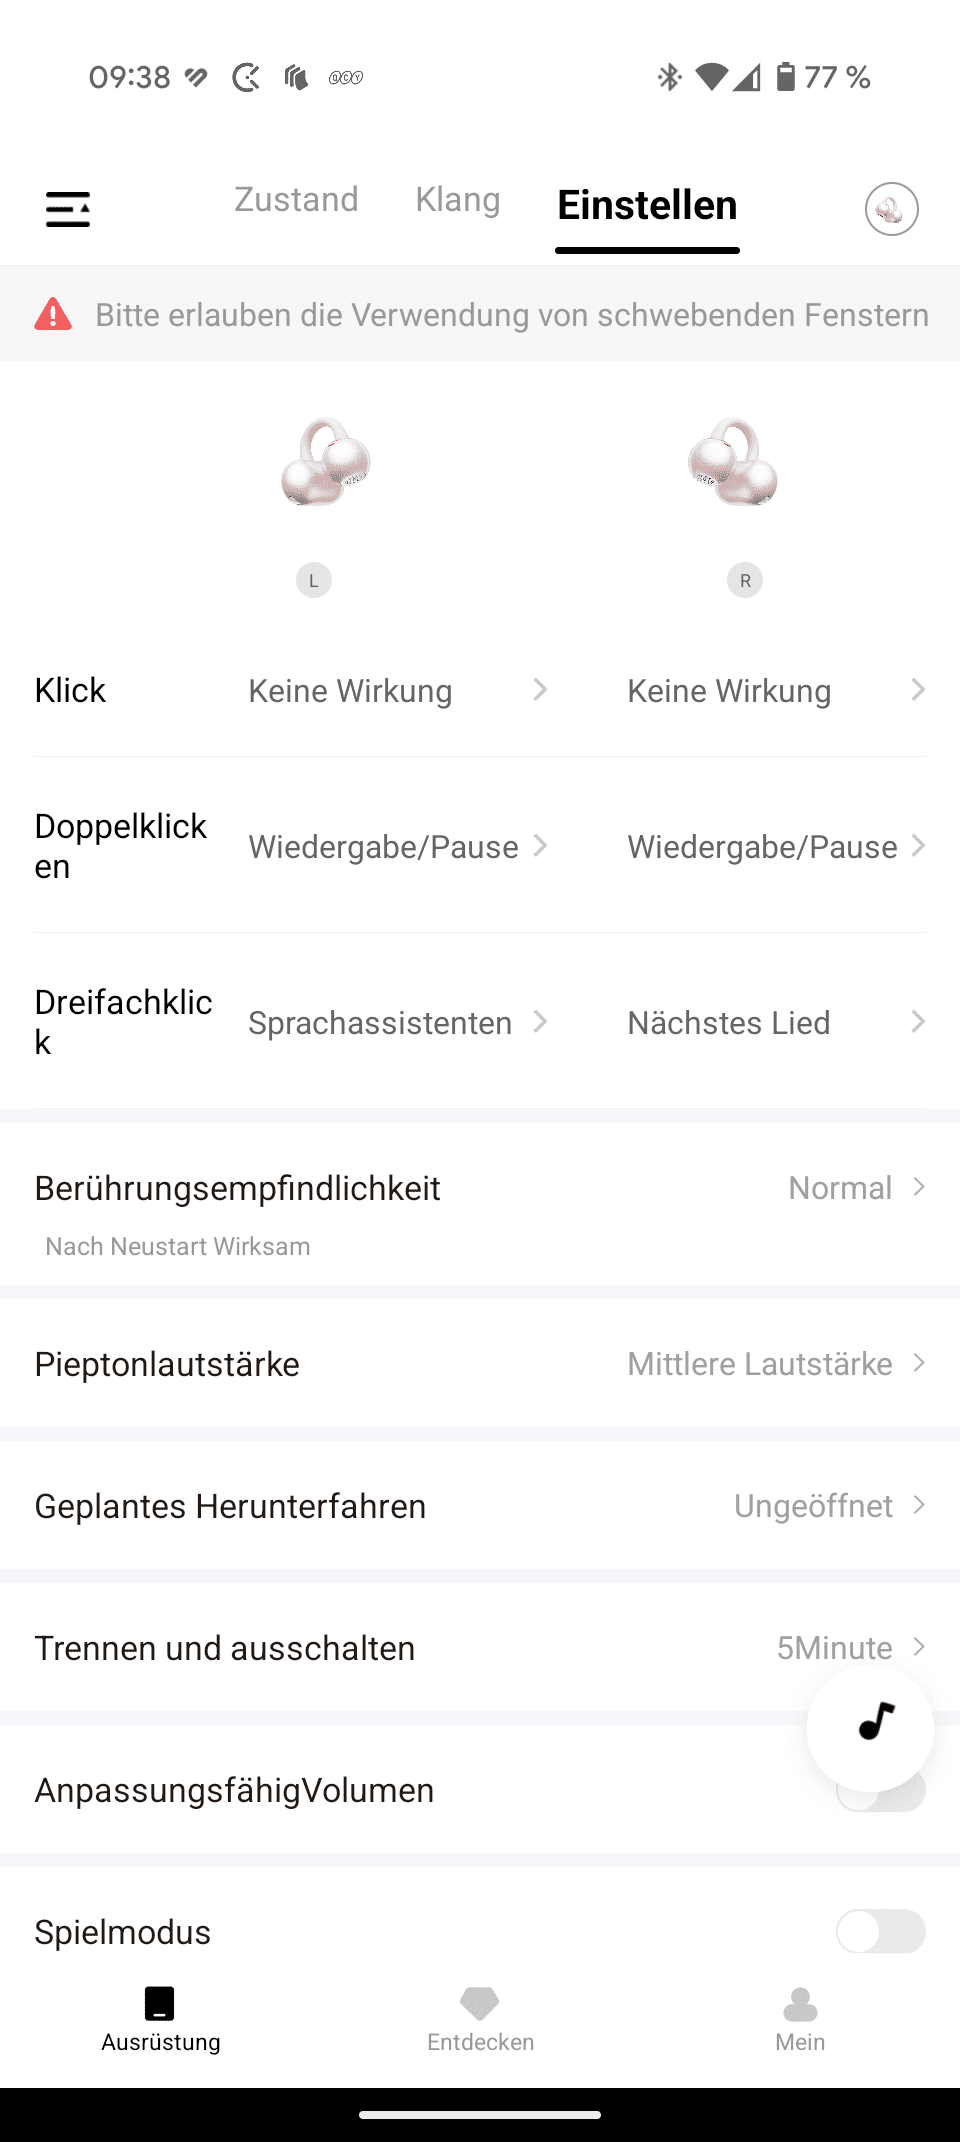Viewport: 960px width, 2142px height.
Task: Expand left Klick action Keine Wirkung
Action: (x=397, y=691)
